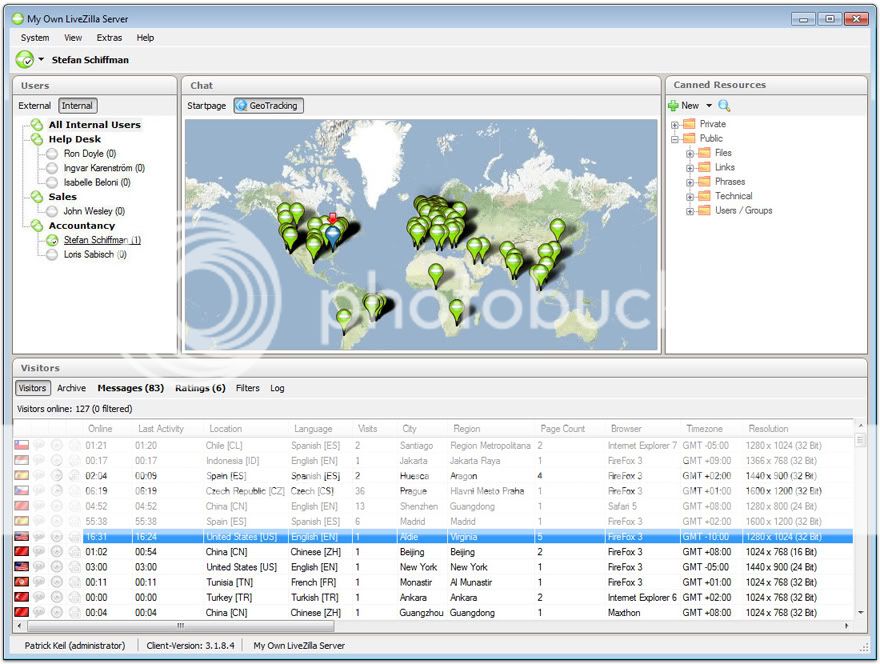Click the Tunisia flag icon in the visitor list

[x=22, y=582]
